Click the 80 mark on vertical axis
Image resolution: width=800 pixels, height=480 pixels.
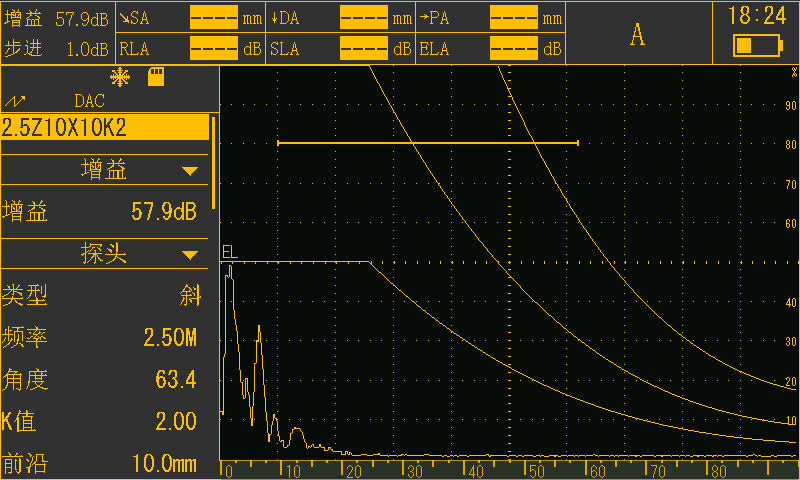[x=791, y=145]
